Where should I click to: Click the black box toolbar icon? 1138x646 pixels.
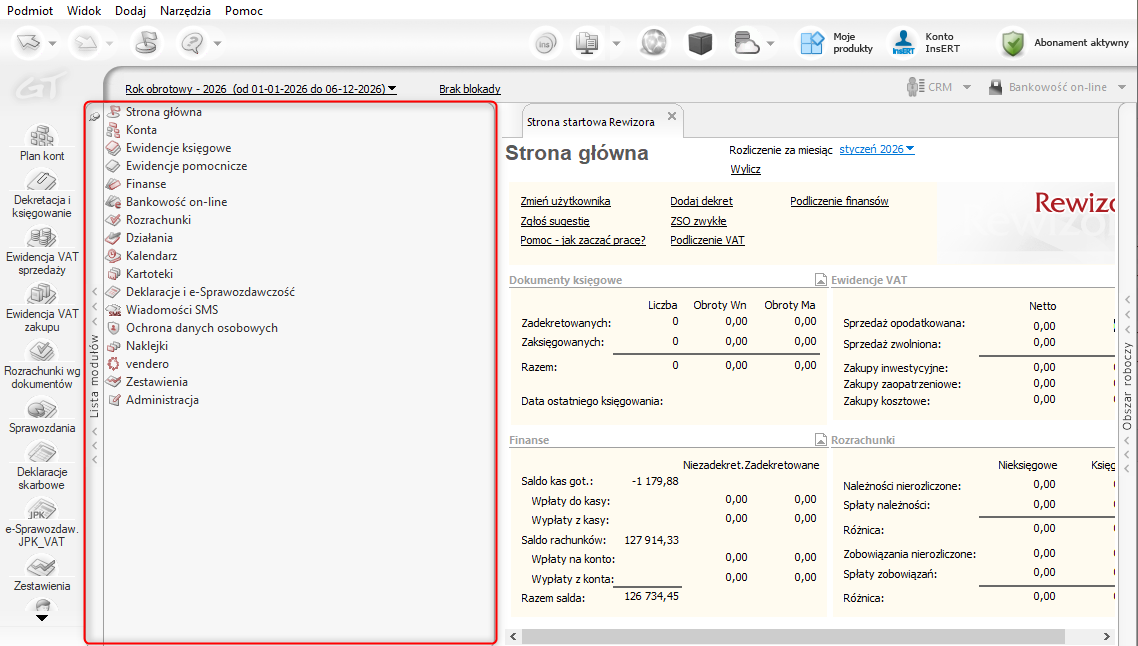tap(700, 43)
